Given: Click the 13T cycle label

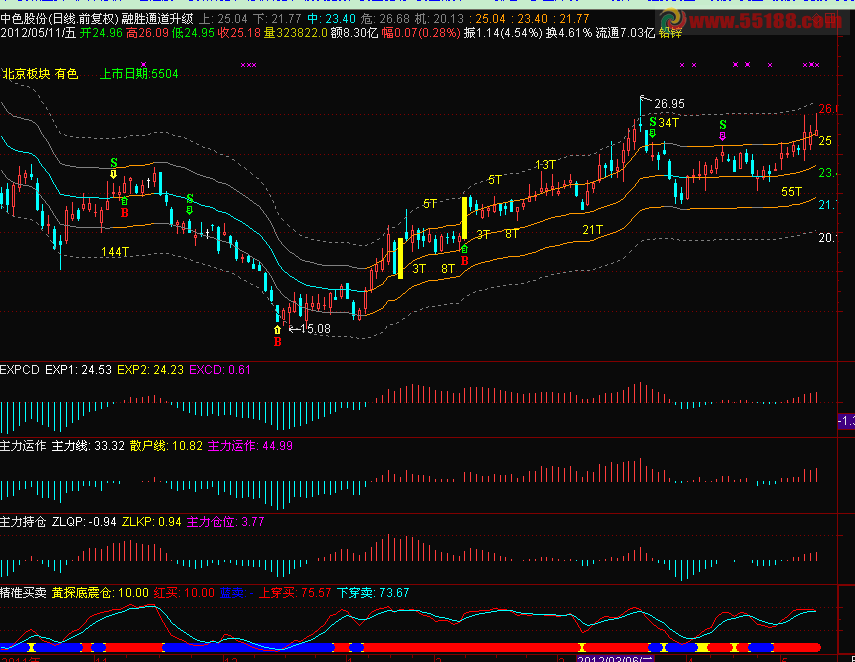Looking at the screenshot, I should click(545, 165).
